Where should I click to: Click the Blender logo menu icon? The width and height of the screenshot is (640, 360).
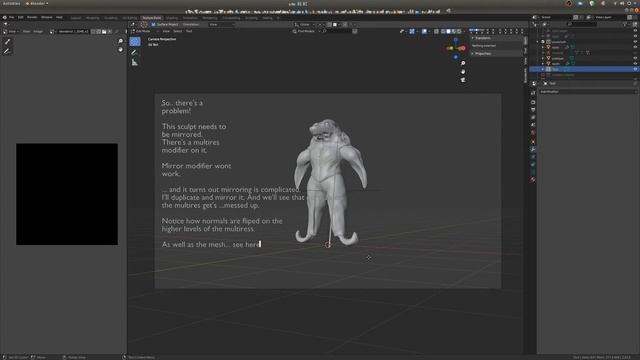coord(4,18)
